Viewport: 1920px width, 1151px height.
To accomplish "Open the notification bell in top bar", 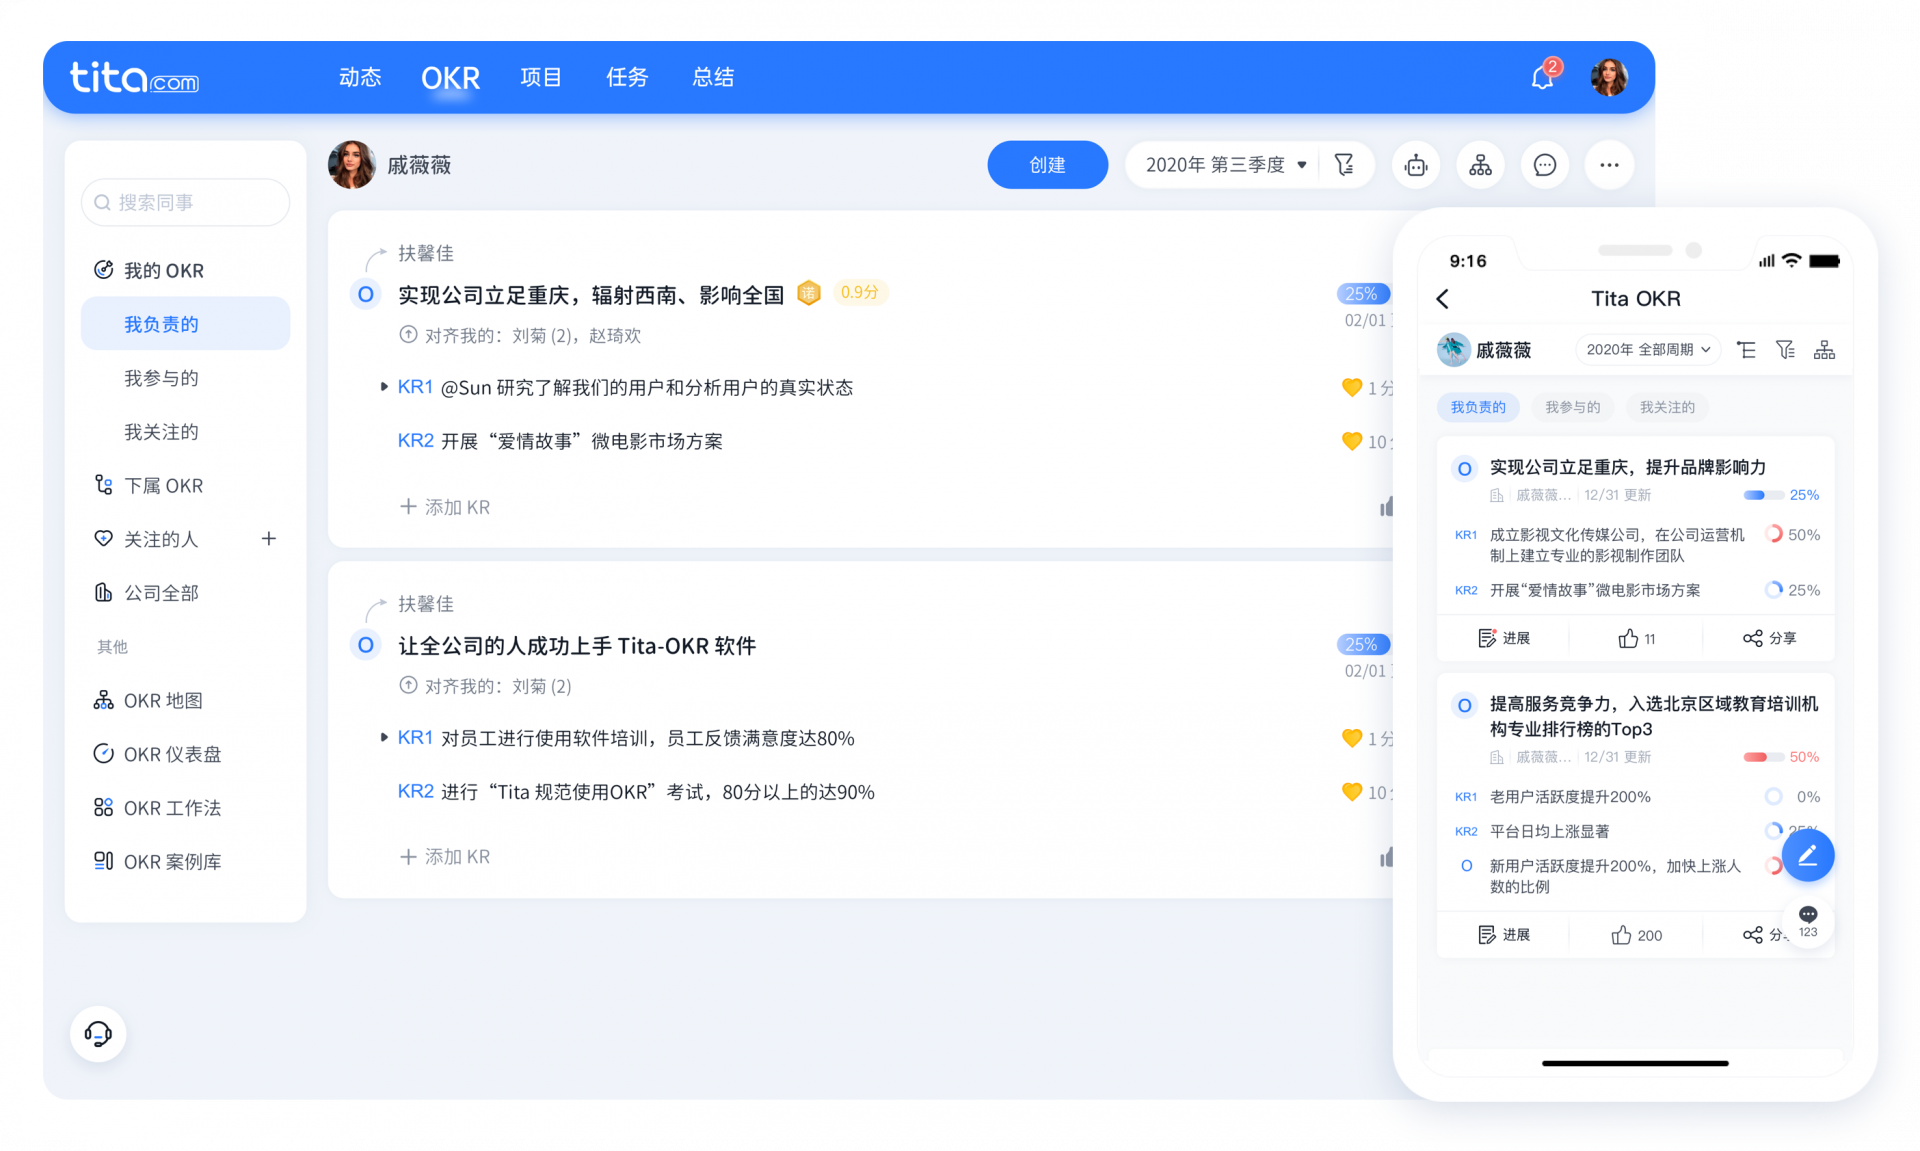I will [x=1543, y=77].
